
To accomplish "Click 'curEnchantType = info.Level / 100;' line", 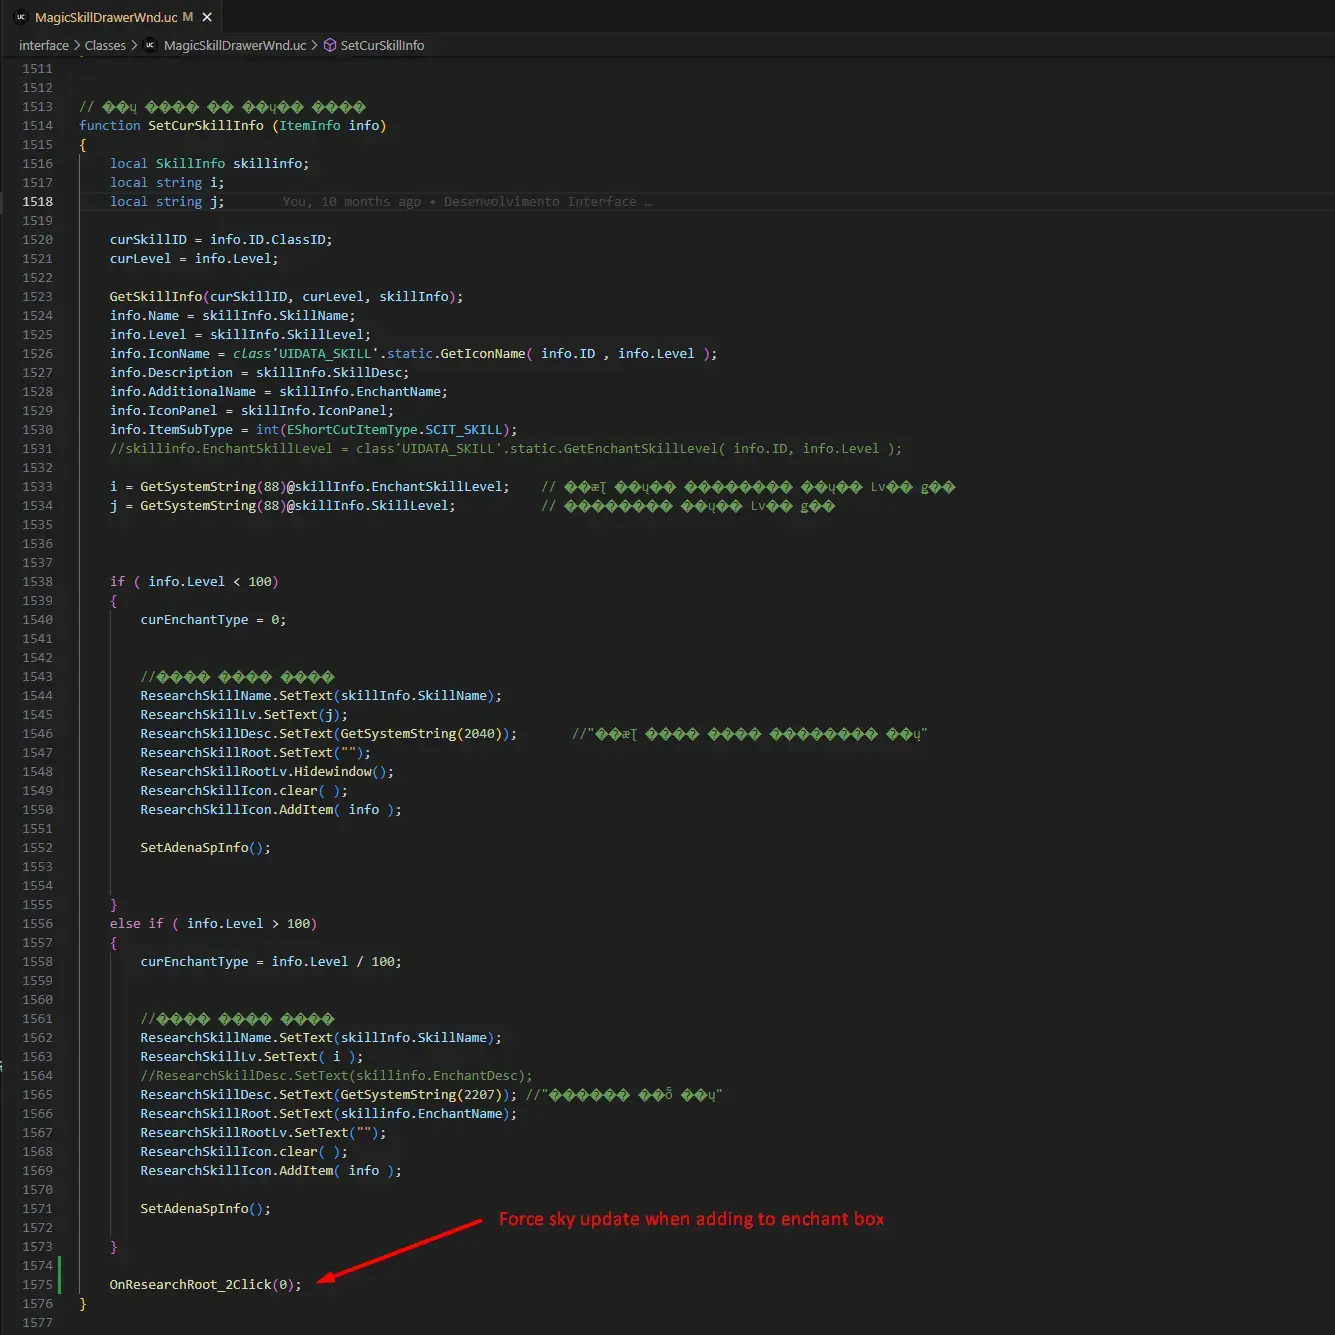I will [271, 961].
